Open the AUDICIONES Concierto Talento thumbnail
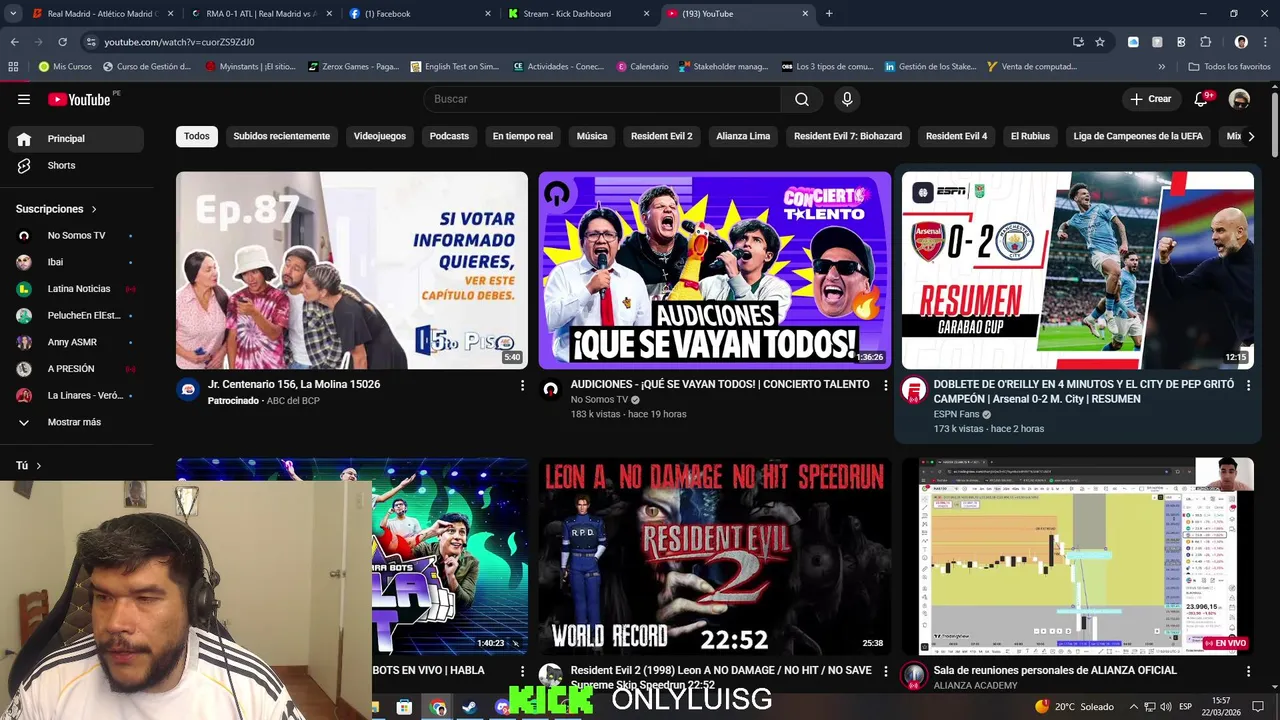The height and width of the screenshot is (720, 1280). pyautogui.click(x=714, y=270)
